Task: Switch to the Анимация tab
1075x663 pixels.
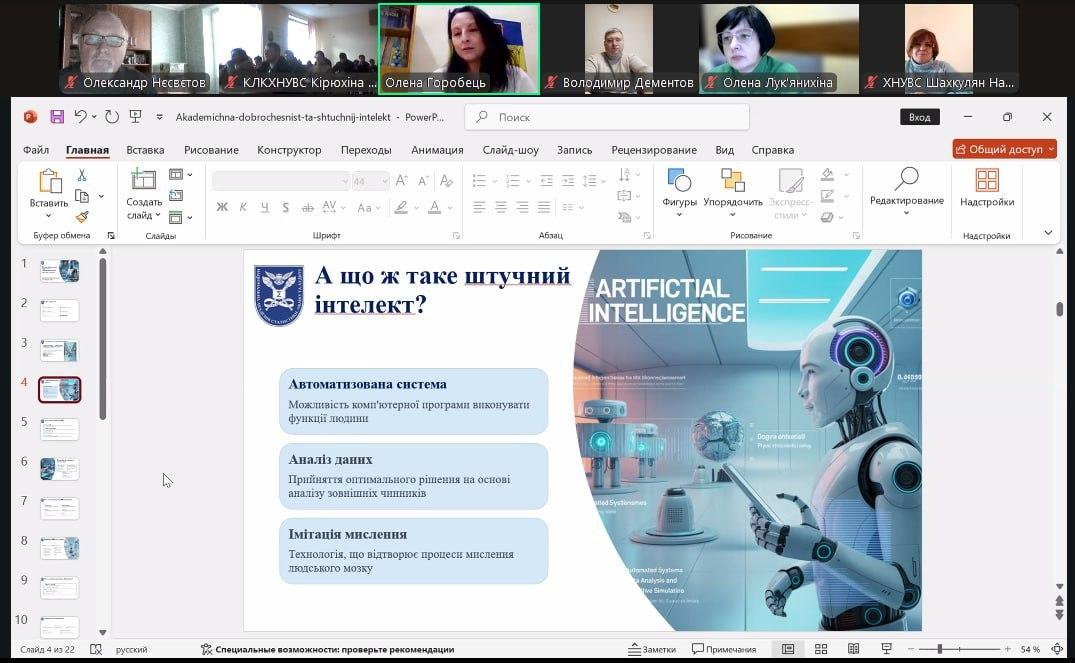Action: 437,150
